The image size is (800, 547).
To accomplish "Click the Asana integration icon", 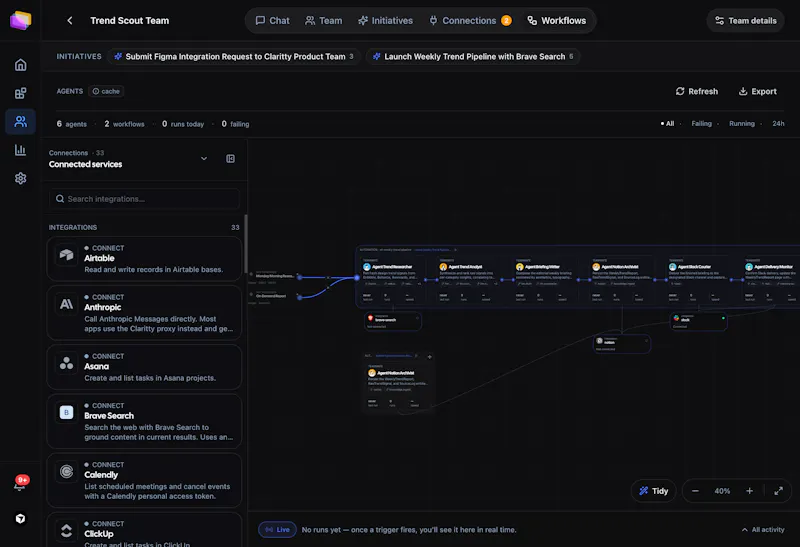I will (66, 363).
